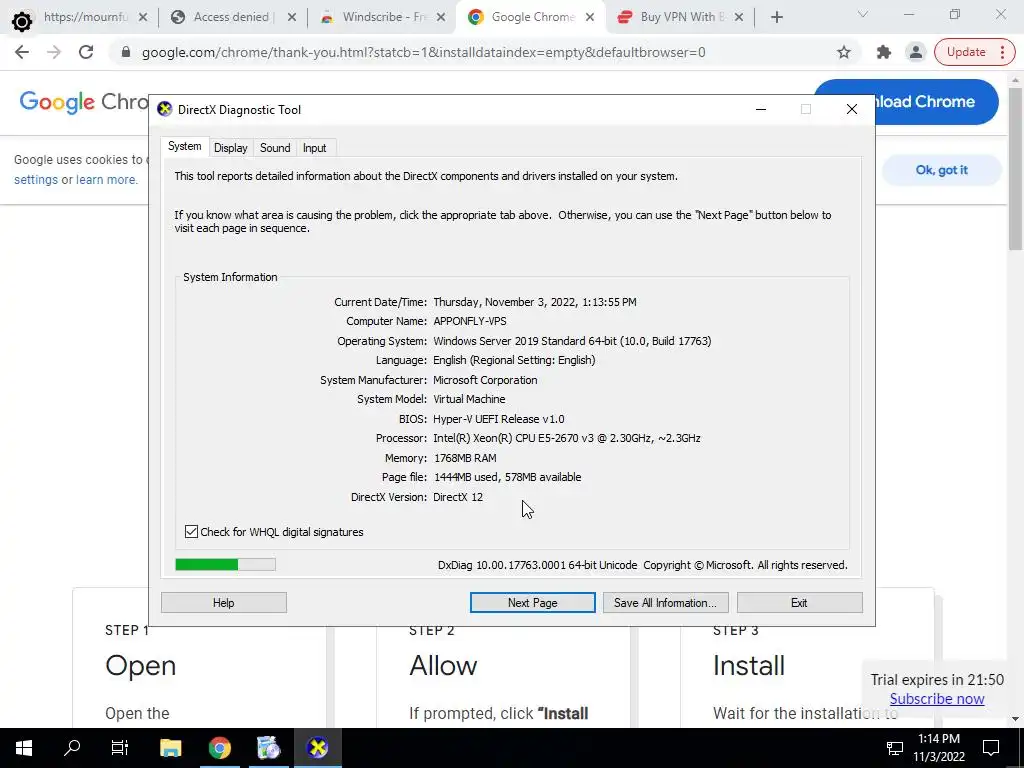The image size is (1024, 768).
Task: Click the Google Chrome logo on page
Action: (83, 102)
